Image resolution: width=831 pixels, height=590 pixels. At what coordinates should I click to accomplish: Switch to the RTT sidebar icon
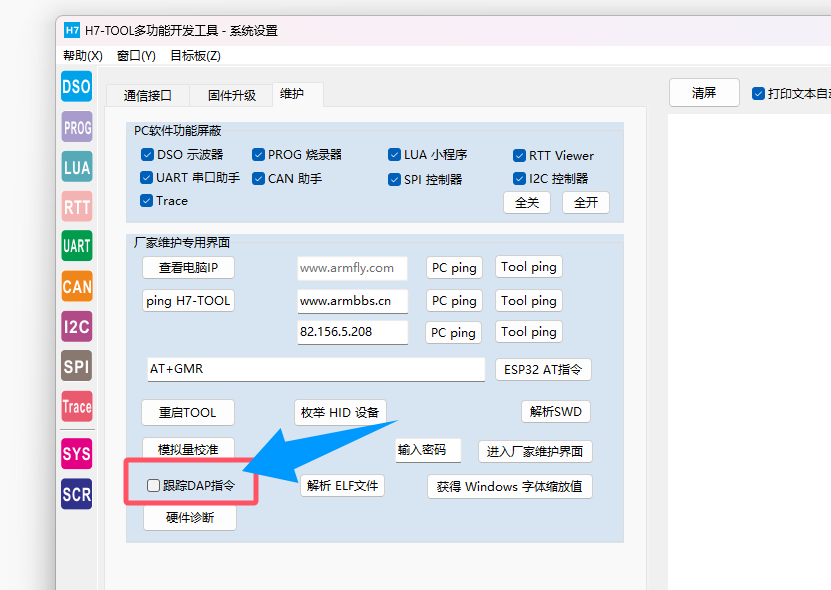coord(77,207)
